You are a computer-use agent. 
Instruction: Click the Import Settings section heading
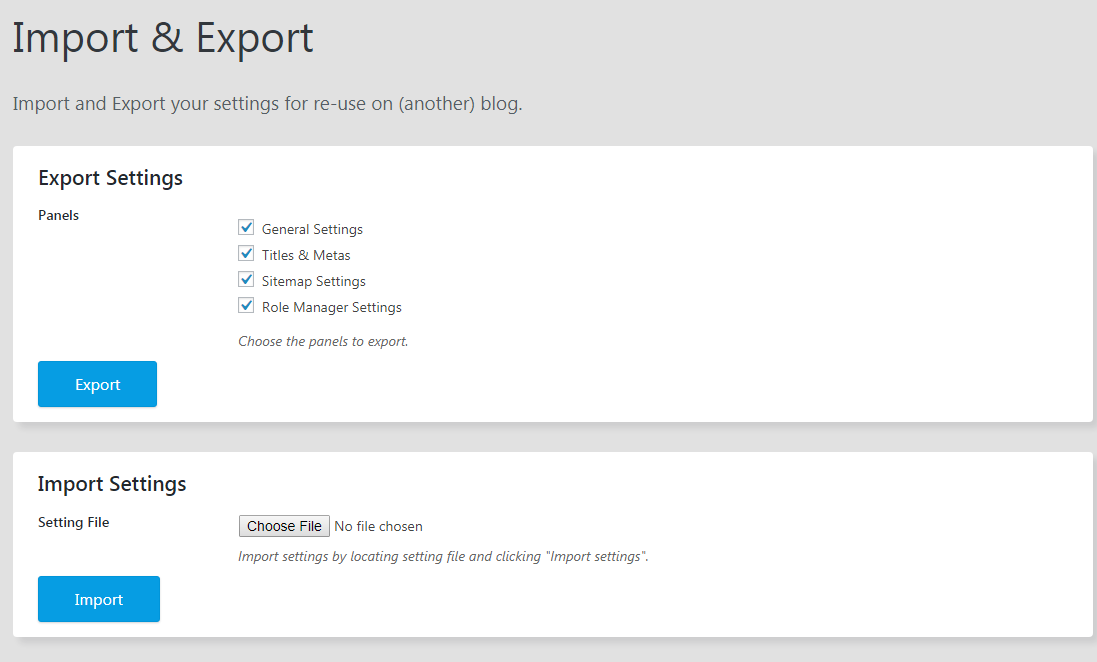tap(112, 484)
